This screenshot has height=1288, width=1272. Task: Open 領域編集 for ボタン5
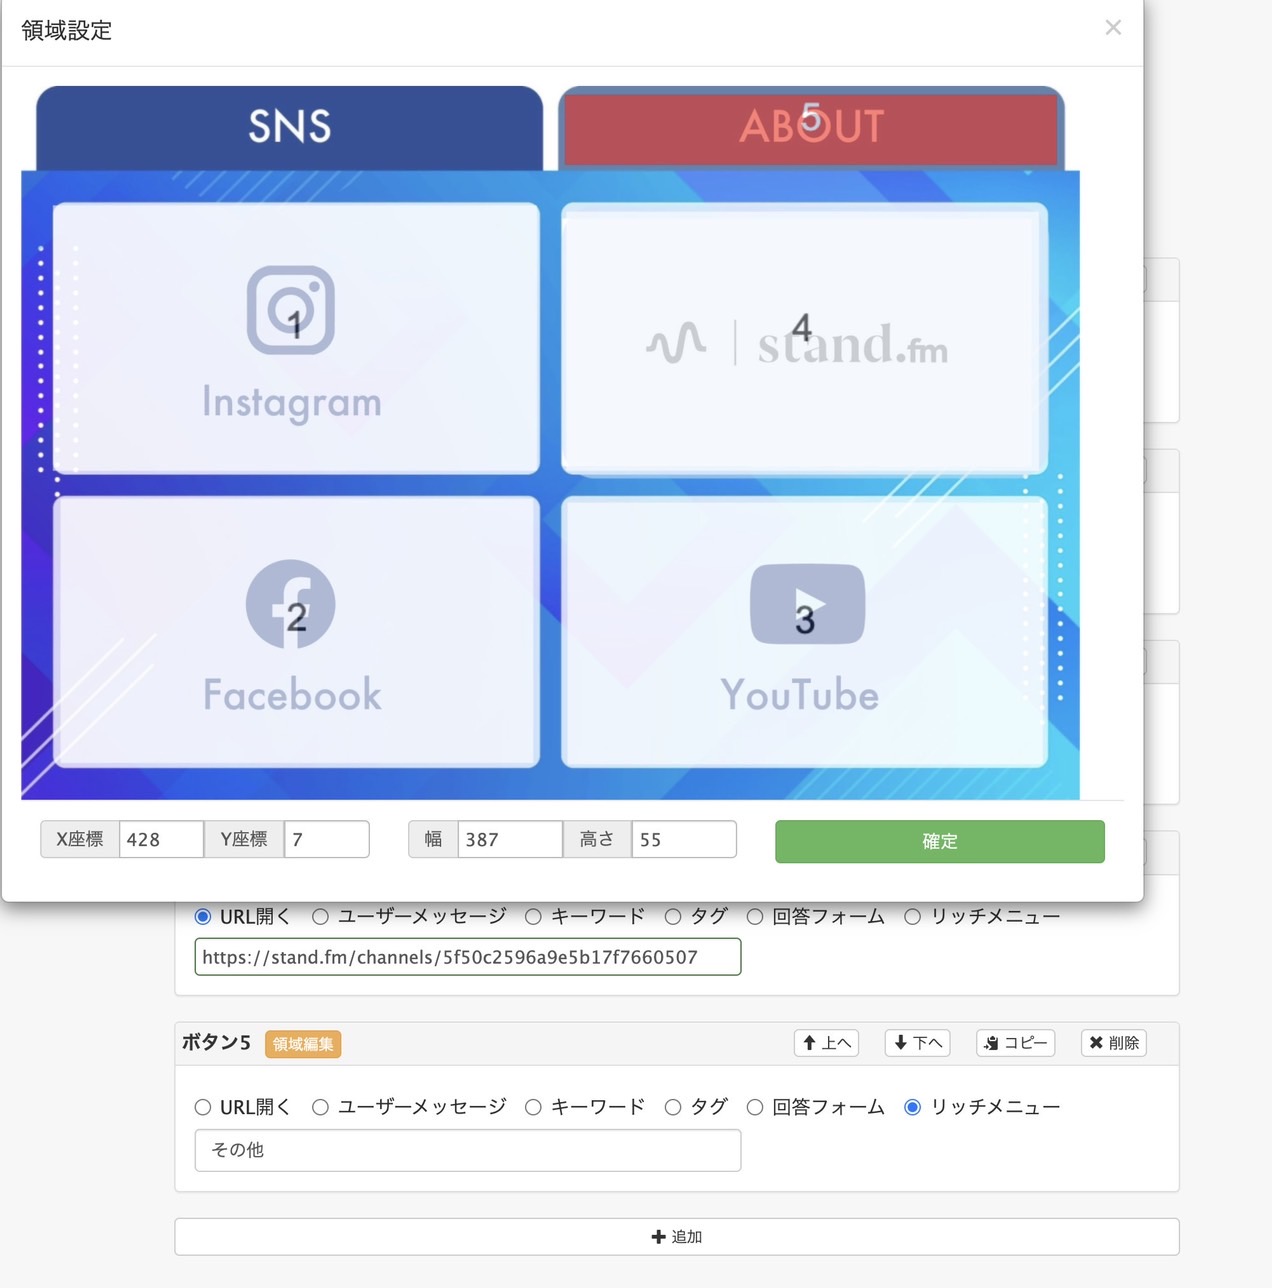[303, 1044]
